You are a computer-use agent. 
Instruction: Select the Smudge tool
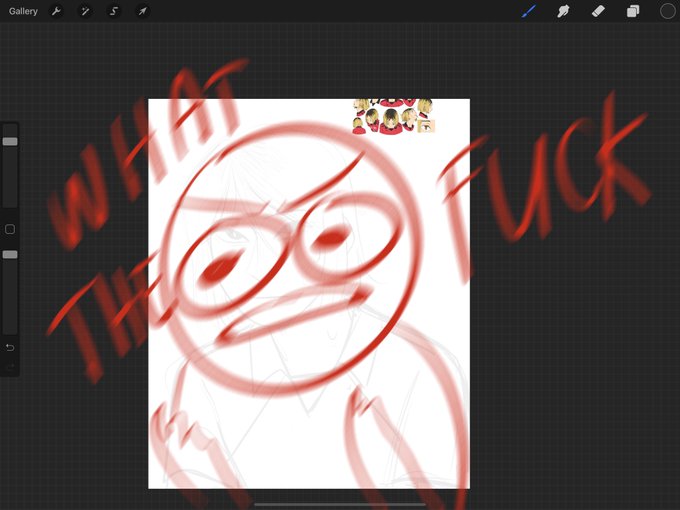coord(563,11)
